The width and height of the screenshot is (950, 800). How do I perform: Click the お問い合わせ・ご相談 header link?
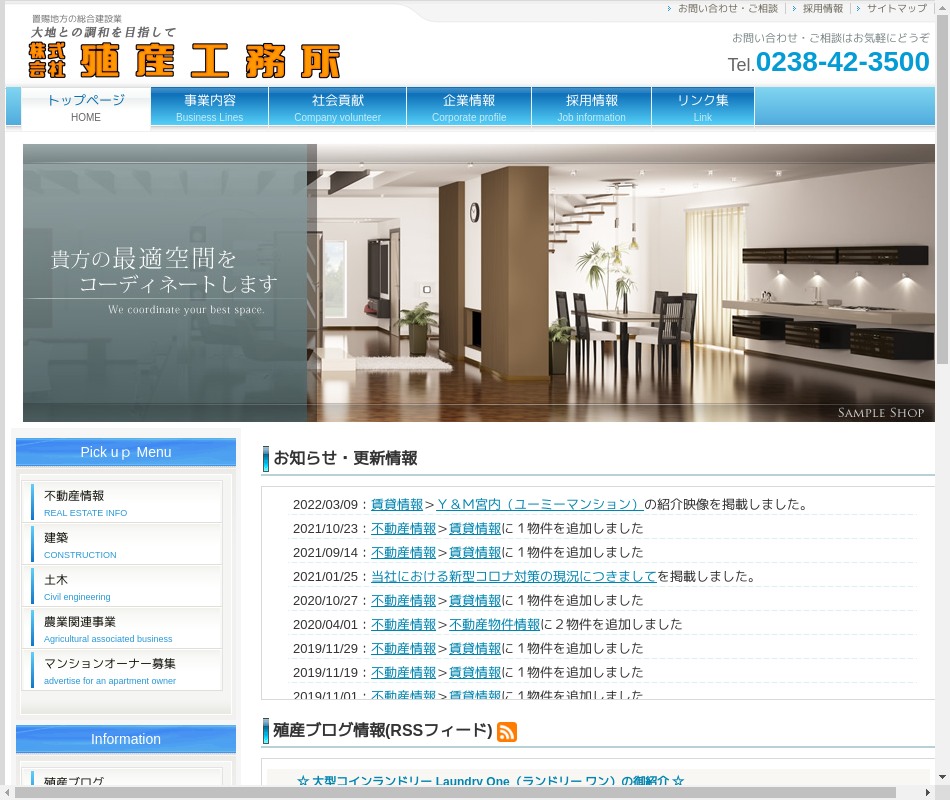727,8
